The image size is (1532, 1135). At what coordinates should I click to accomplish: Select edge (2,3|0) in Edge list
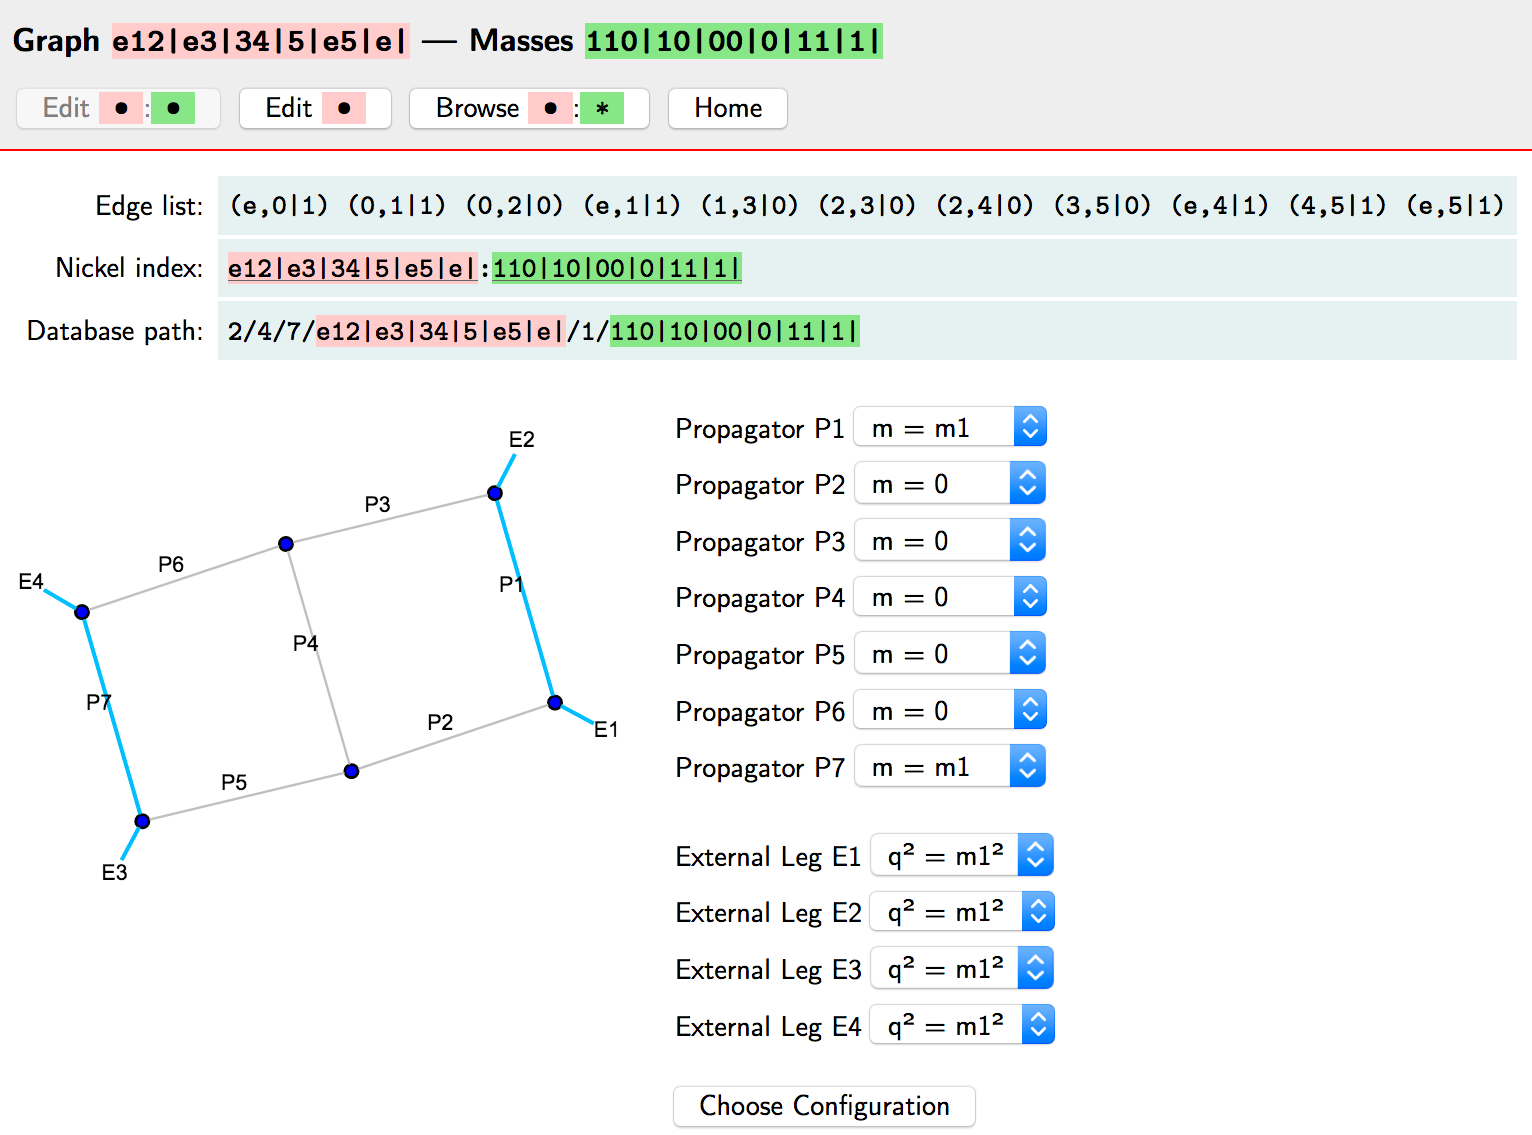click(x=867, y=205)
